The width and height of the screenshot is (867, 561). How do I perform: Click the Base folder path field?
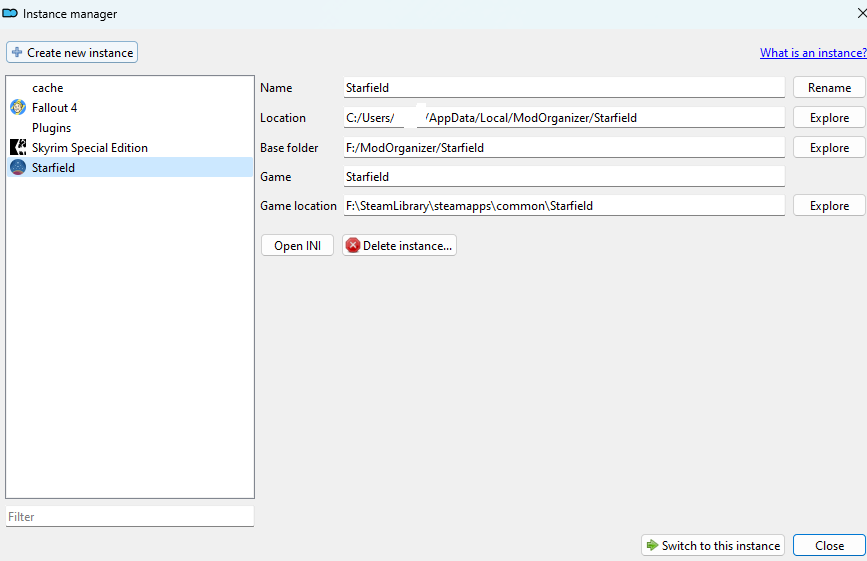pos(564,148)
